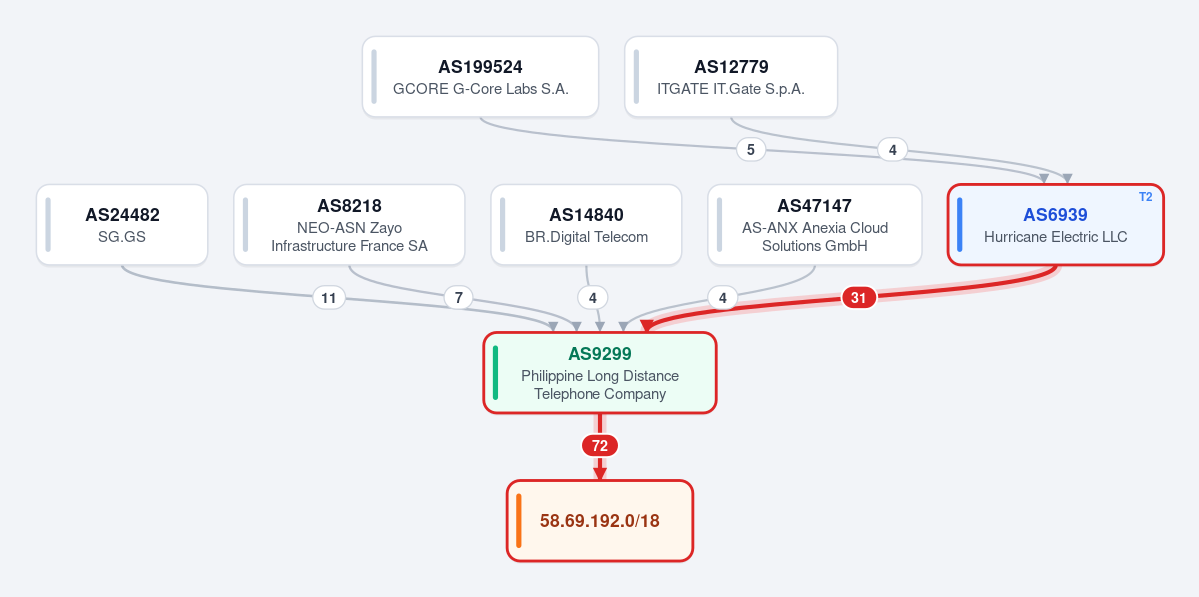Click the red 31 edge label
Image resolution: width=1199 pixels, height=597 pixels.
859,297
